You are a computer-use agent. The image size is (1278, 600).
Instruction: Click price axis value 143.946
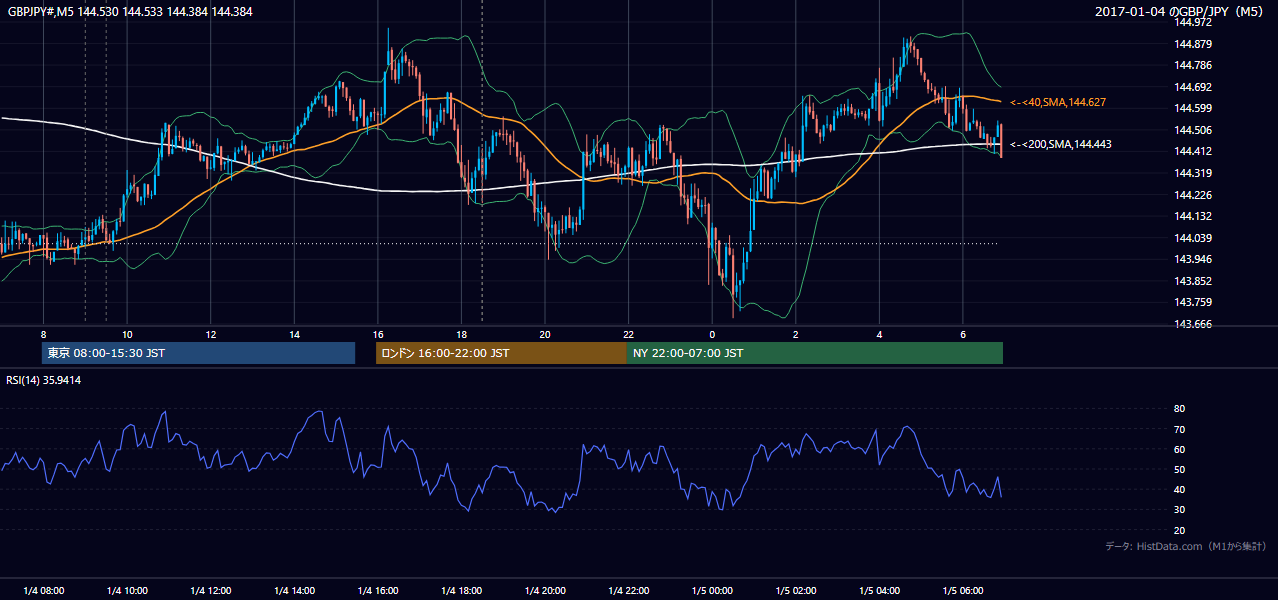(x=1193, y=259)
